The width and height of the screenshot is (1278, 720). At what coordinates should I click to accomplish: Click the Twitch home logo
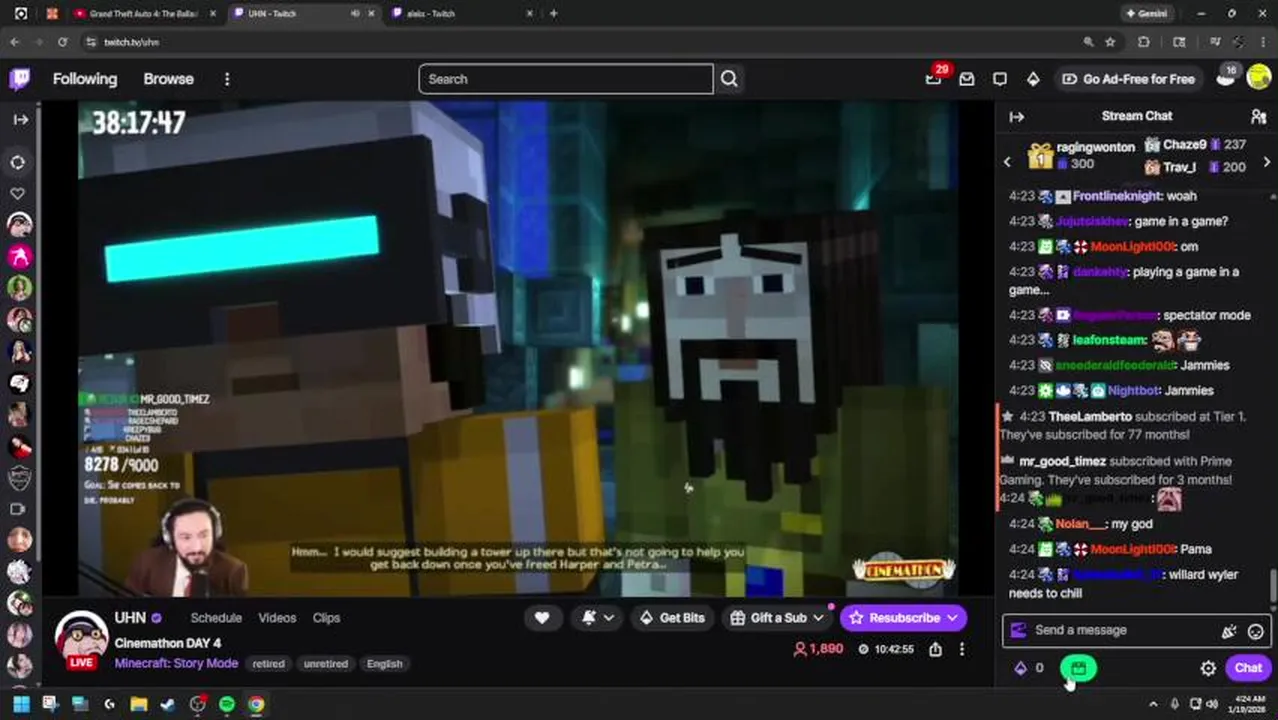point(19,79)
